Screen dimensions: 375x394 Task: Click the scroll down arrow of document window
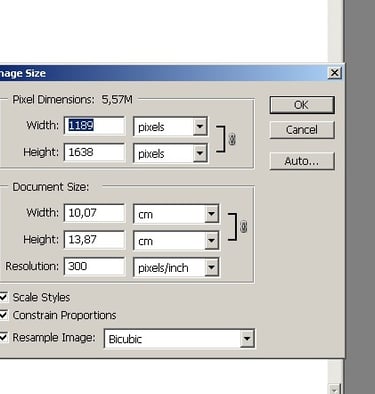pos(334,389)
